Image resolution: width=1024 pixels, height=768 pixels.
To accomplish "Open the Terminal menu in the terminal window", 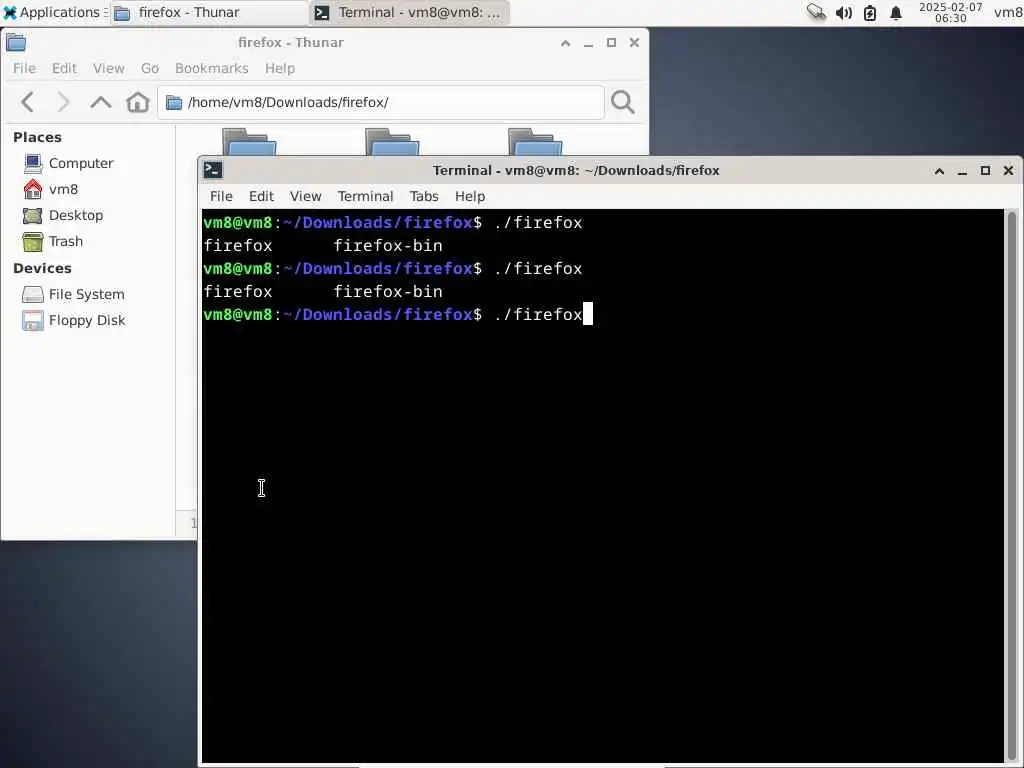I will point(365,197).
